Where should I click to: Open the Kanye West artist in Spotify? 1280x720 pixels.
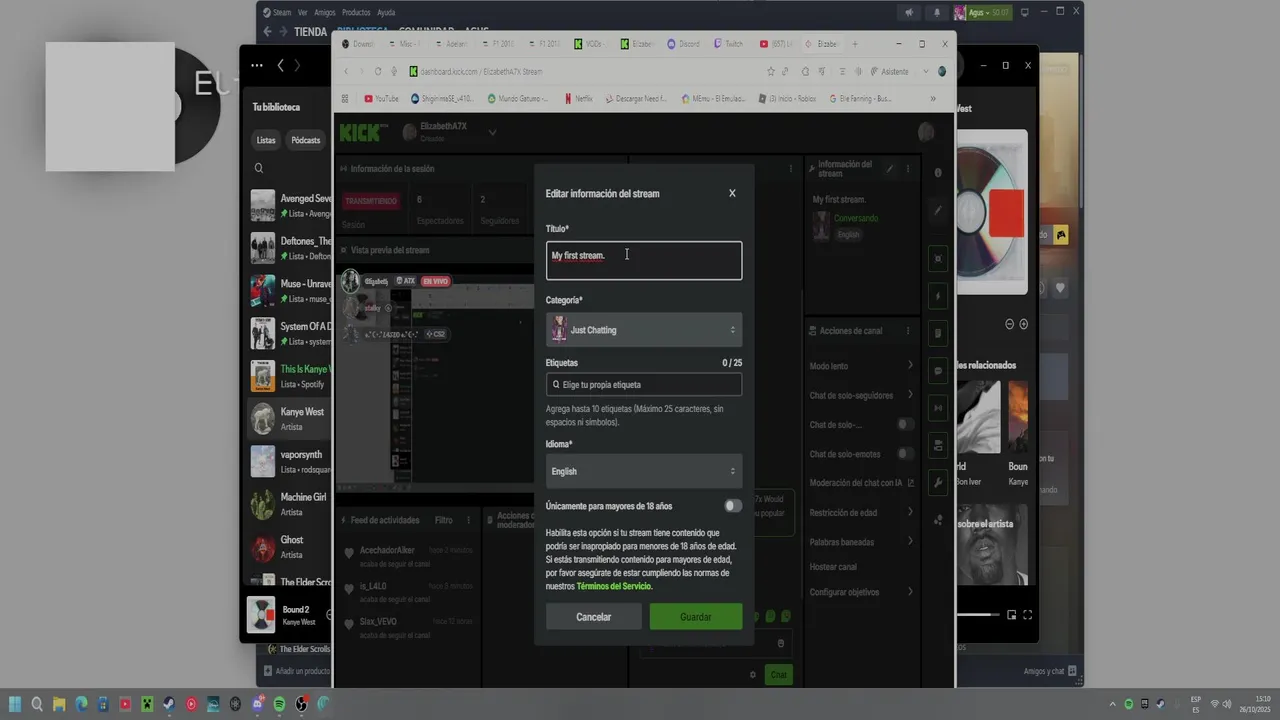pos(288,419)
